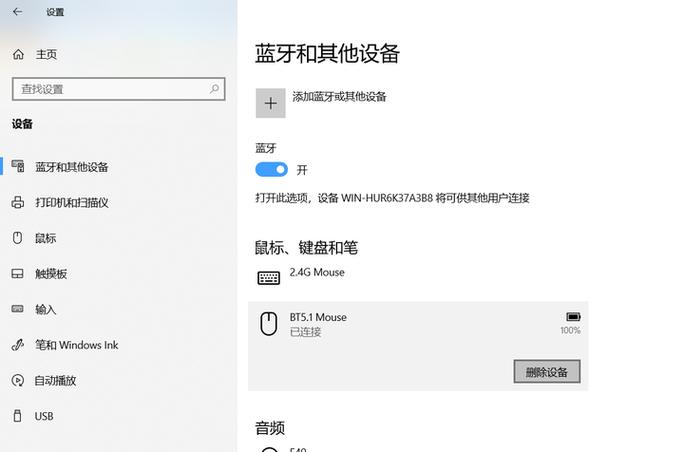Click in the 查找设置 search field
This screenshot has height=452, width=684.
coord(119,89)
